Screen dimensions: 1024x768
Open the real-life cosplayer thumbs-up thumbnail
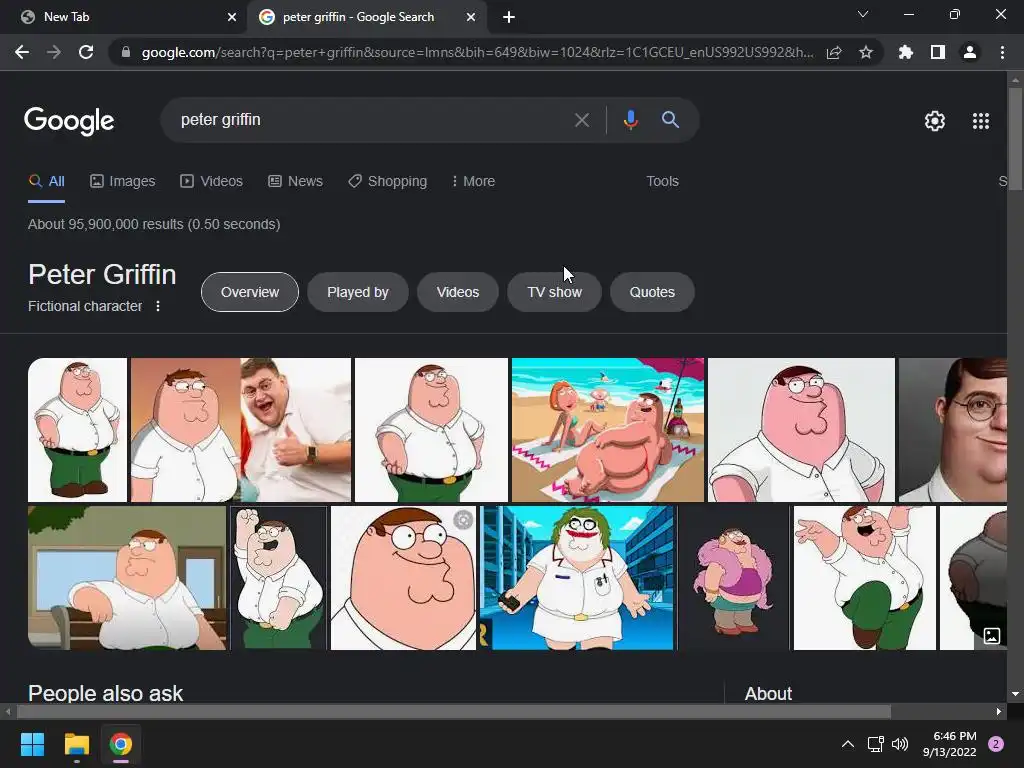pyautogui.click(x=241, y=430)
